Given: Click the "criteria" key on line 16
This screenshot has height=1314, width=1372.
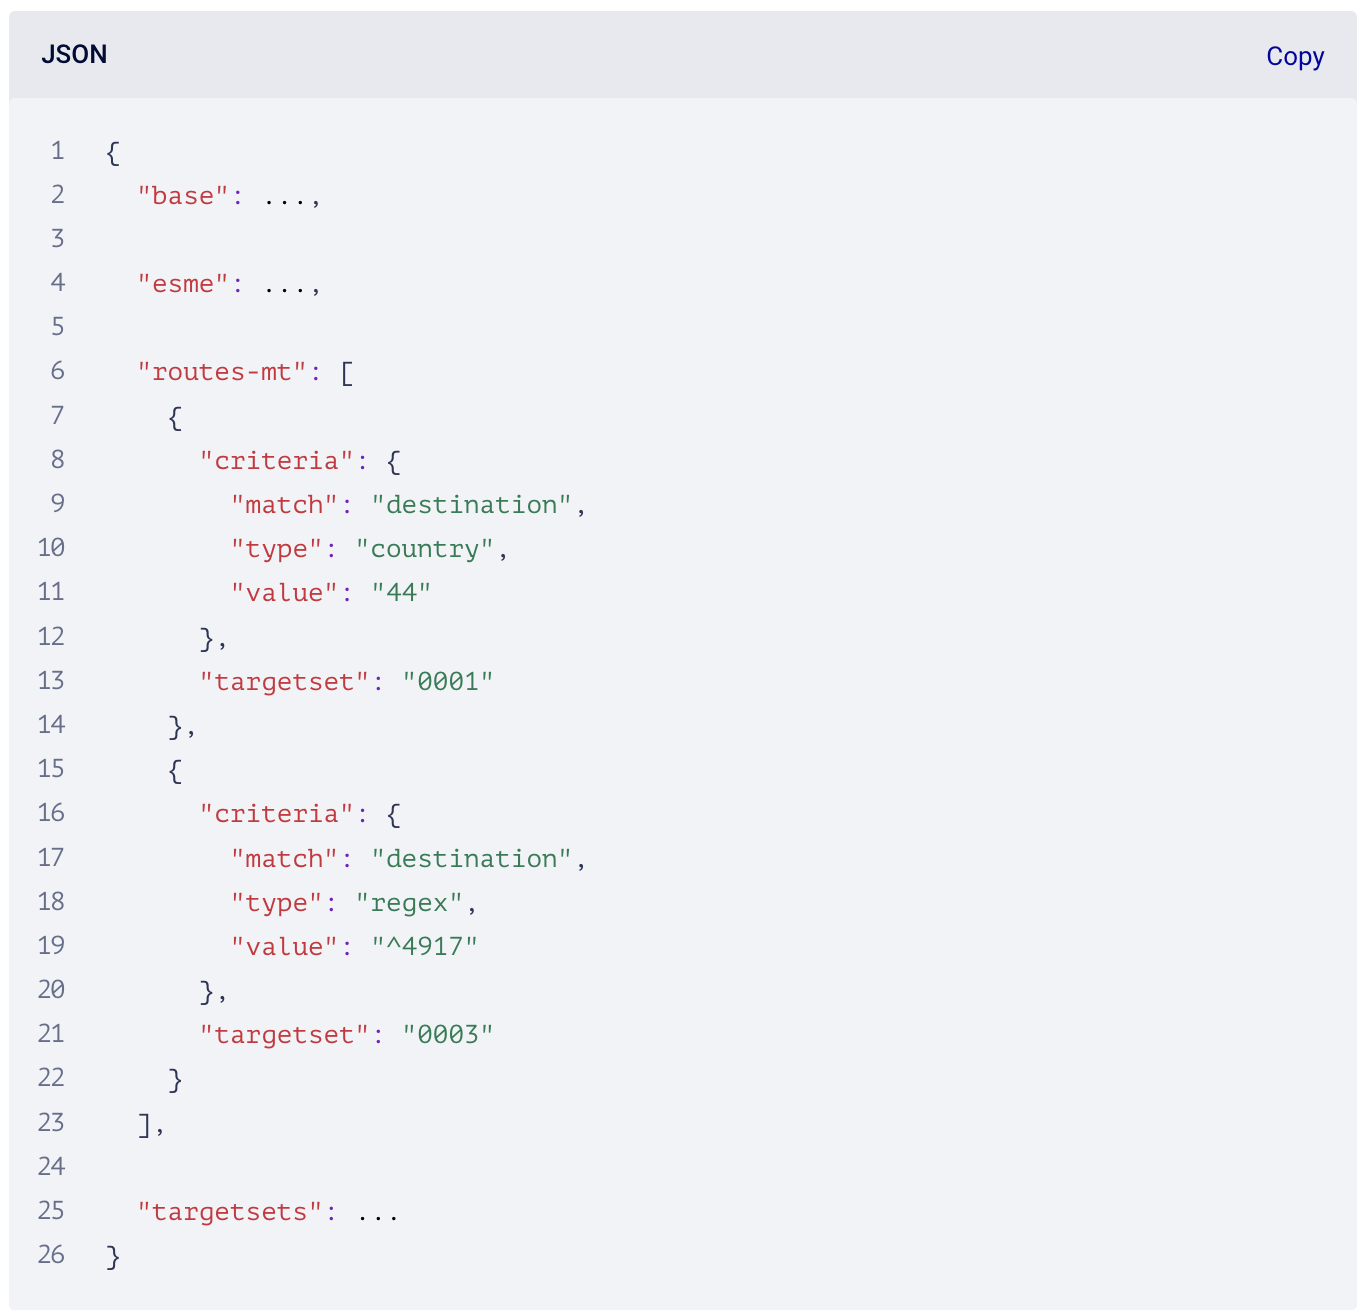Looking at the screenshot, I should (277, 814).
